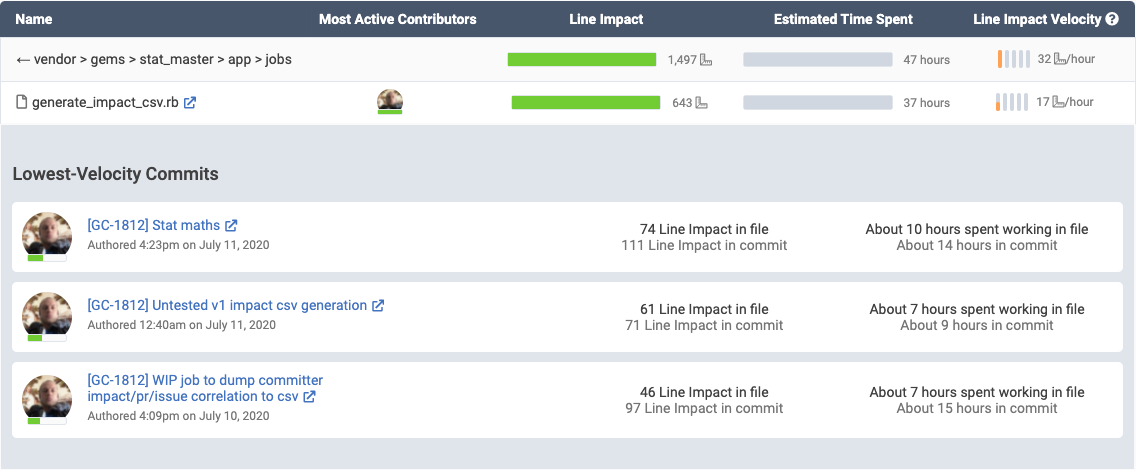This screenshot has width=1136, height=470.
Task: Click line impact icon next to 643
Action: tap(702, 103)
